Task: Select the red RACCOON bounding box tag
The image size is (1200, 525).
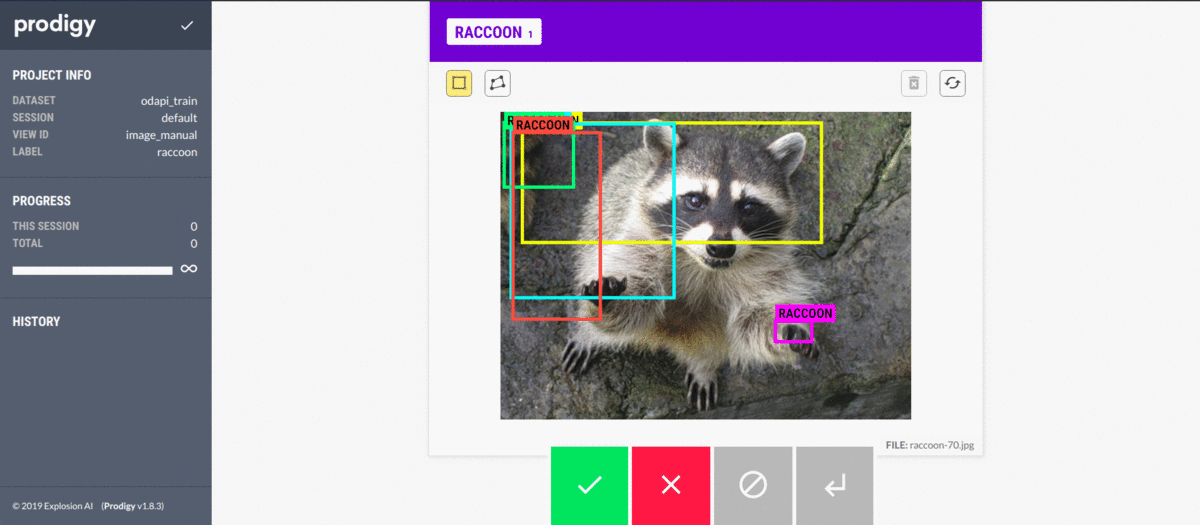Action: [x=543, y=125]
